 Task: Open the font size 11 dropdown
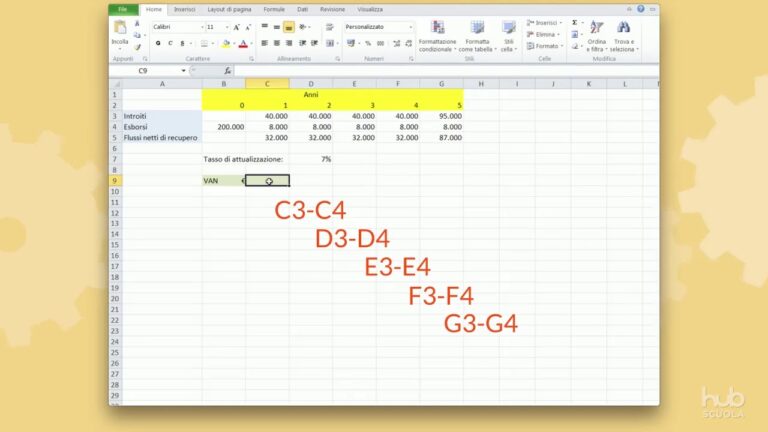coord(227,27)
